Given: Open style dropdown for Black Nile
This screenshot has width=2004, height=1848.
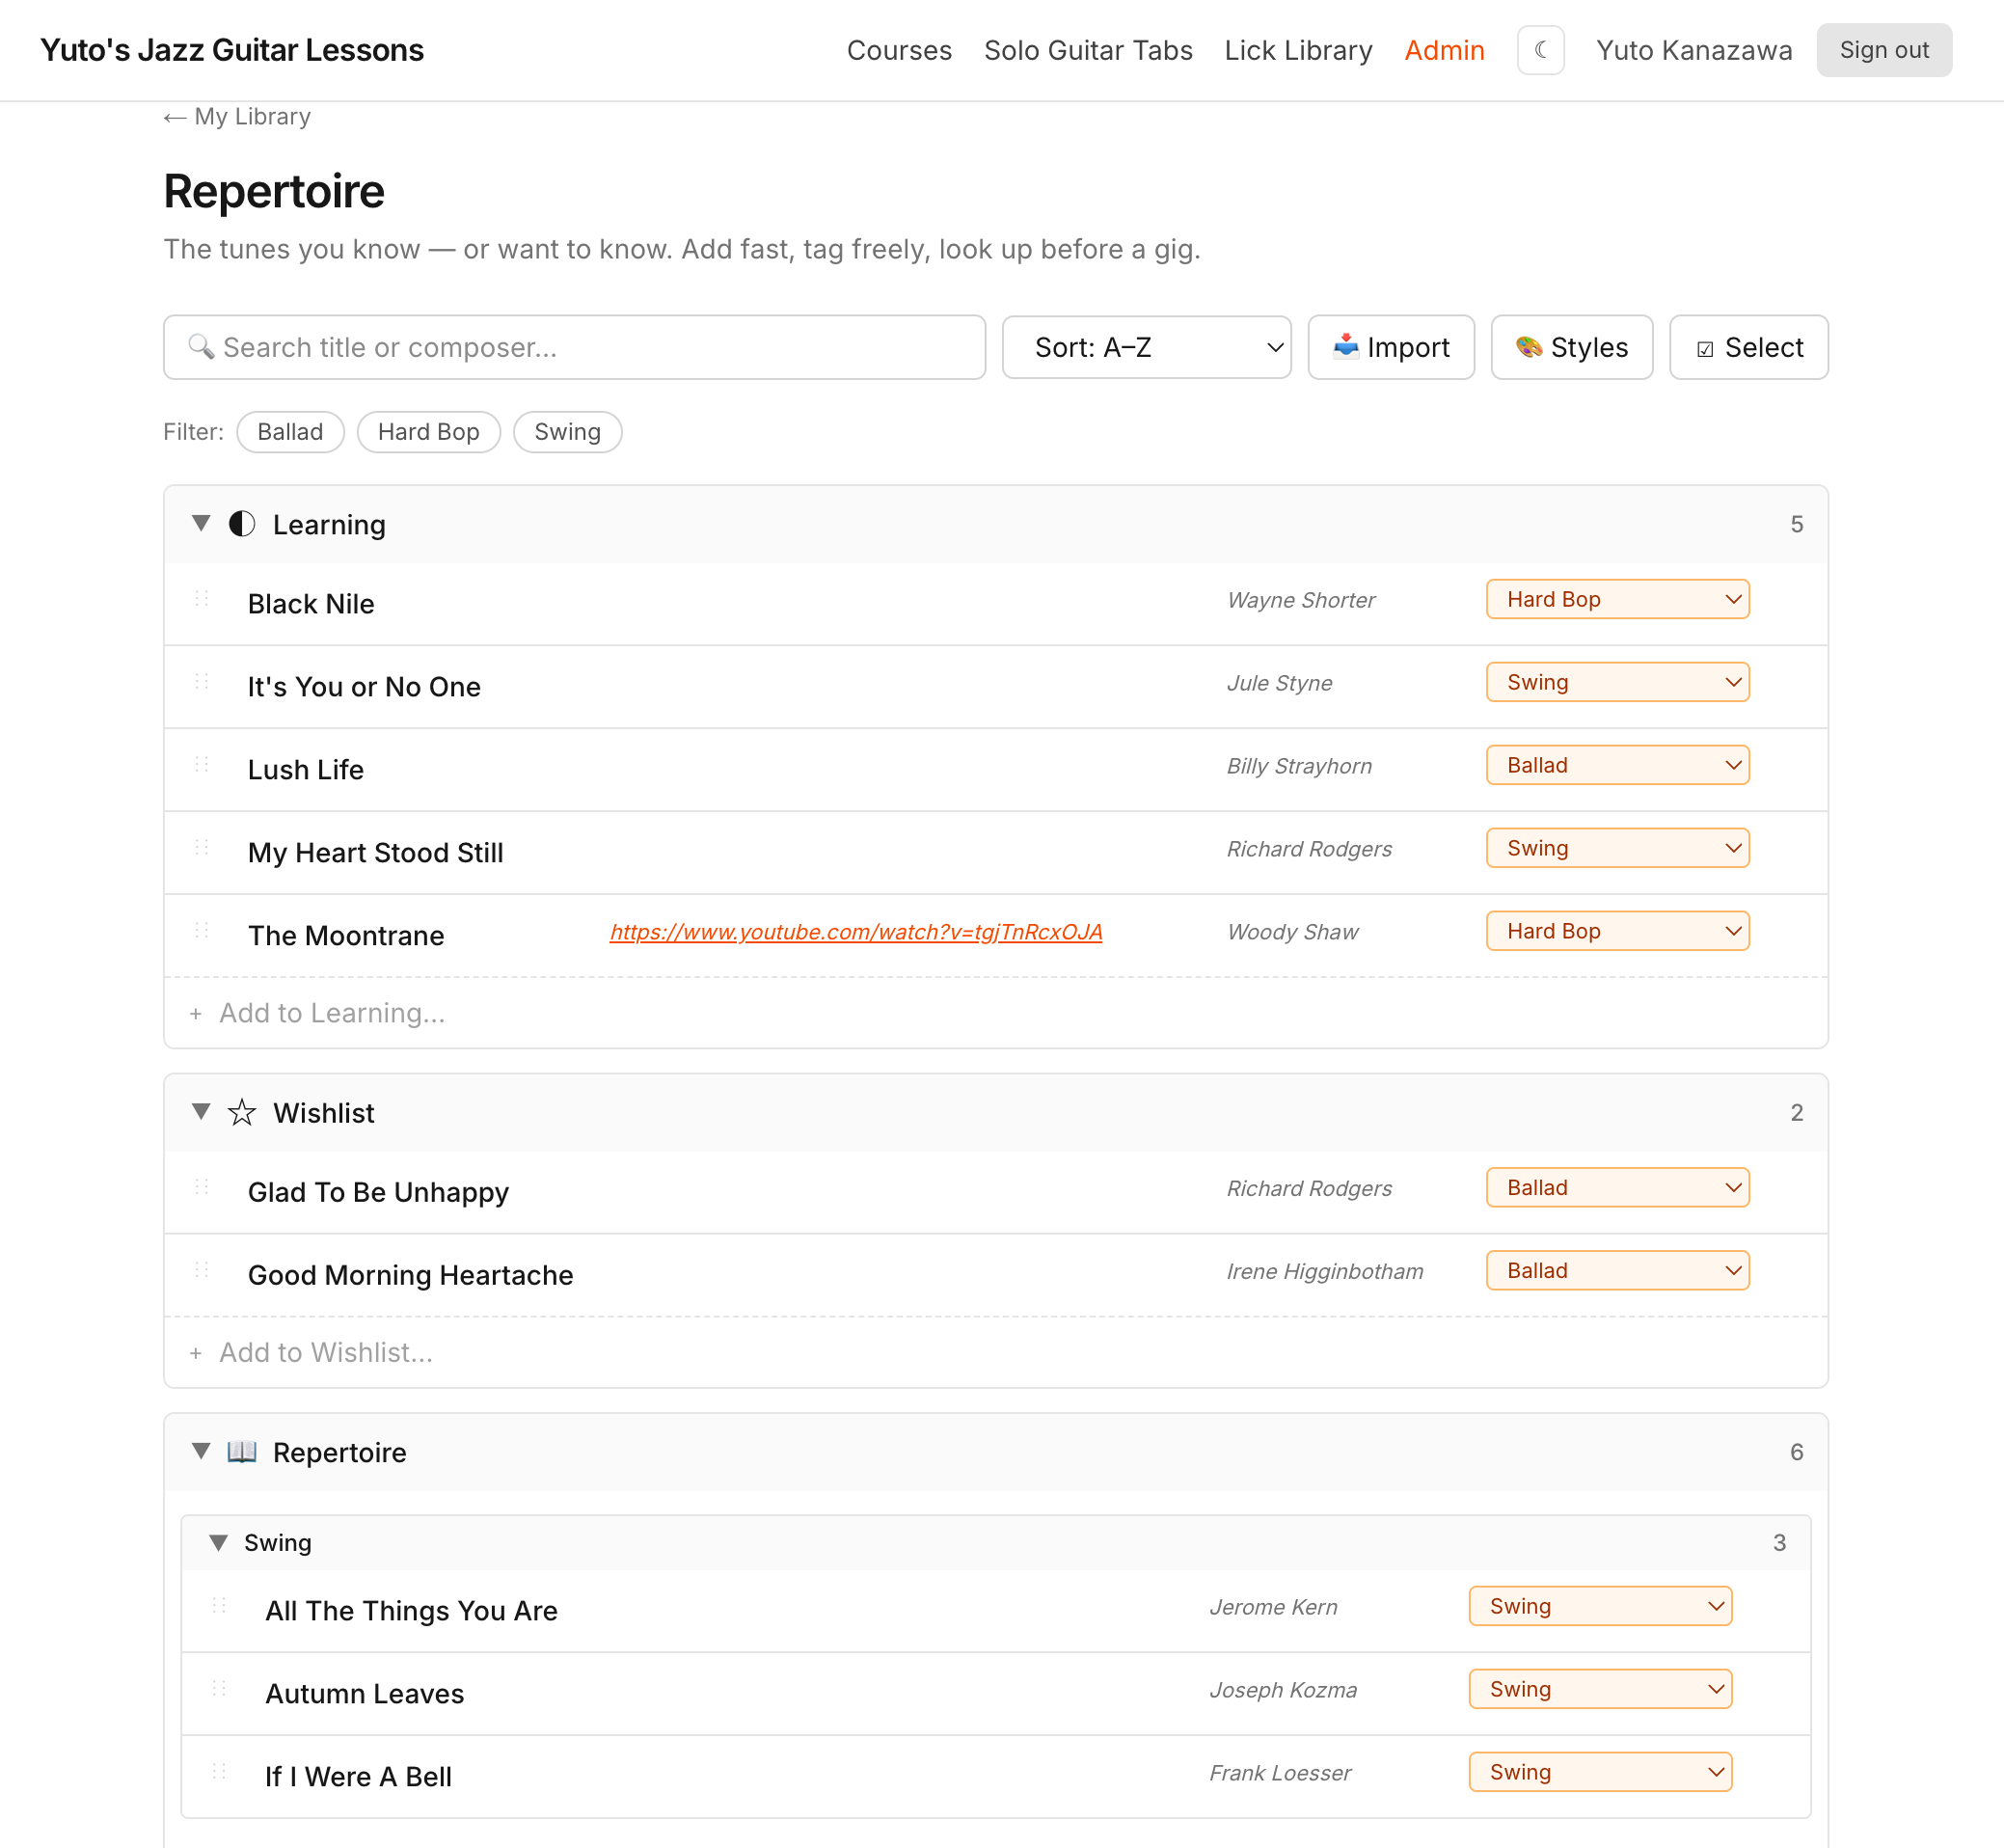Looking at the screenshot, I should [1617, 599].
